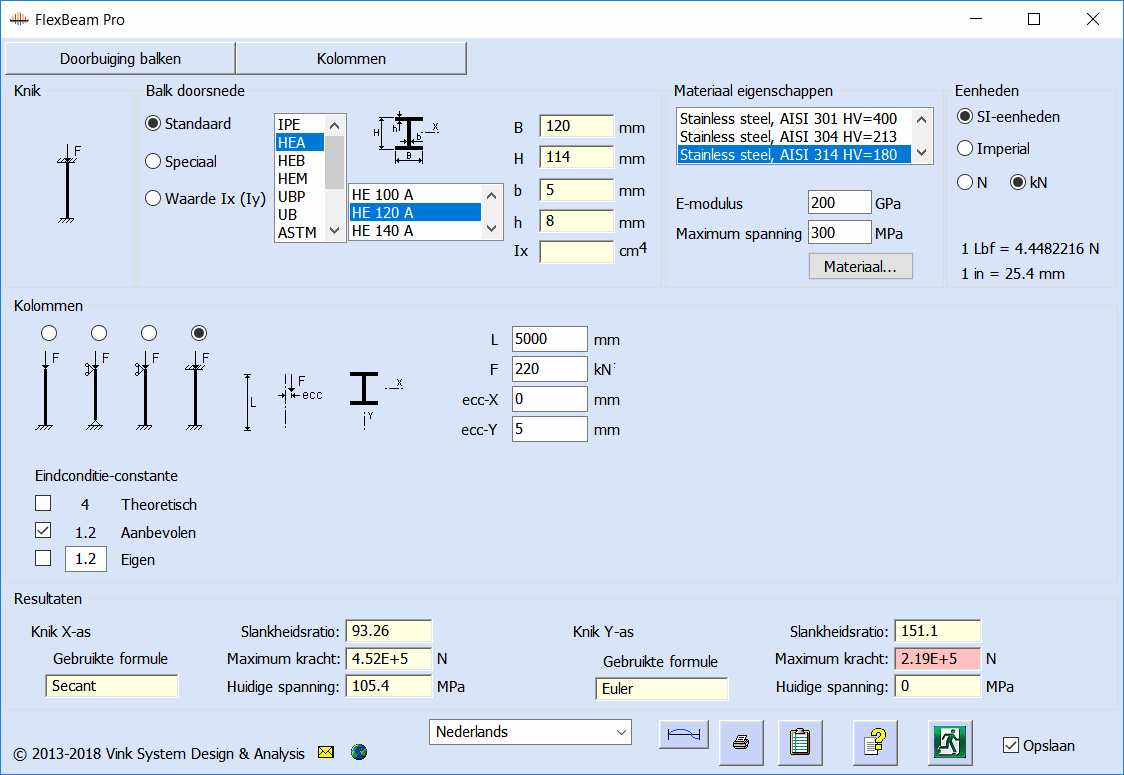Select HEB in the profile list
This screenshot has height=775, width=1124.
pos(300,161)
